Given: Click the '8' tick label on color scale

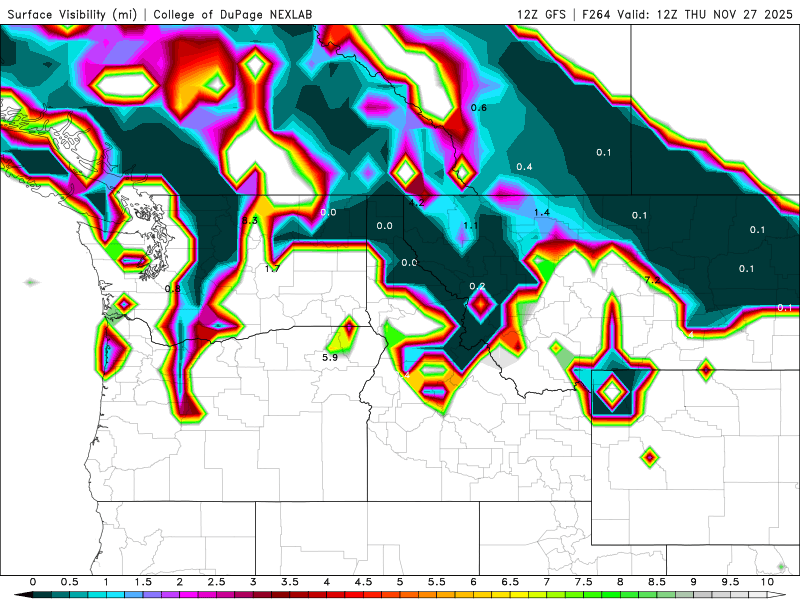Looking at the screenshot, I should (x=620, y=582).
